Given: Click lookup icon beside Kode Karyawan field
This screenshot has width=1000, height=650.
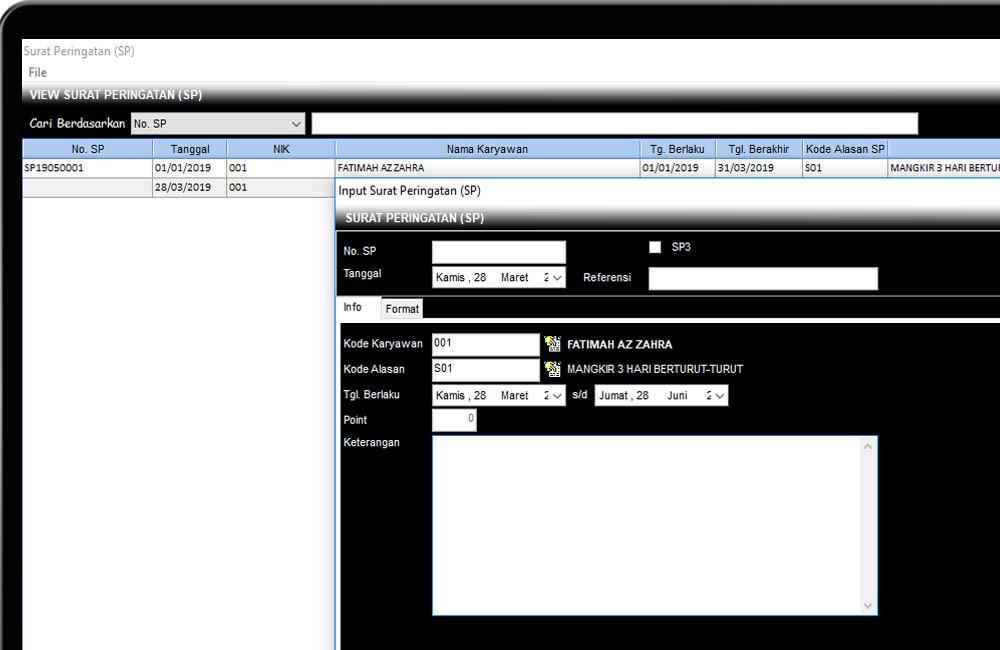Looking at the screenshot, I should tap(552, 344).
